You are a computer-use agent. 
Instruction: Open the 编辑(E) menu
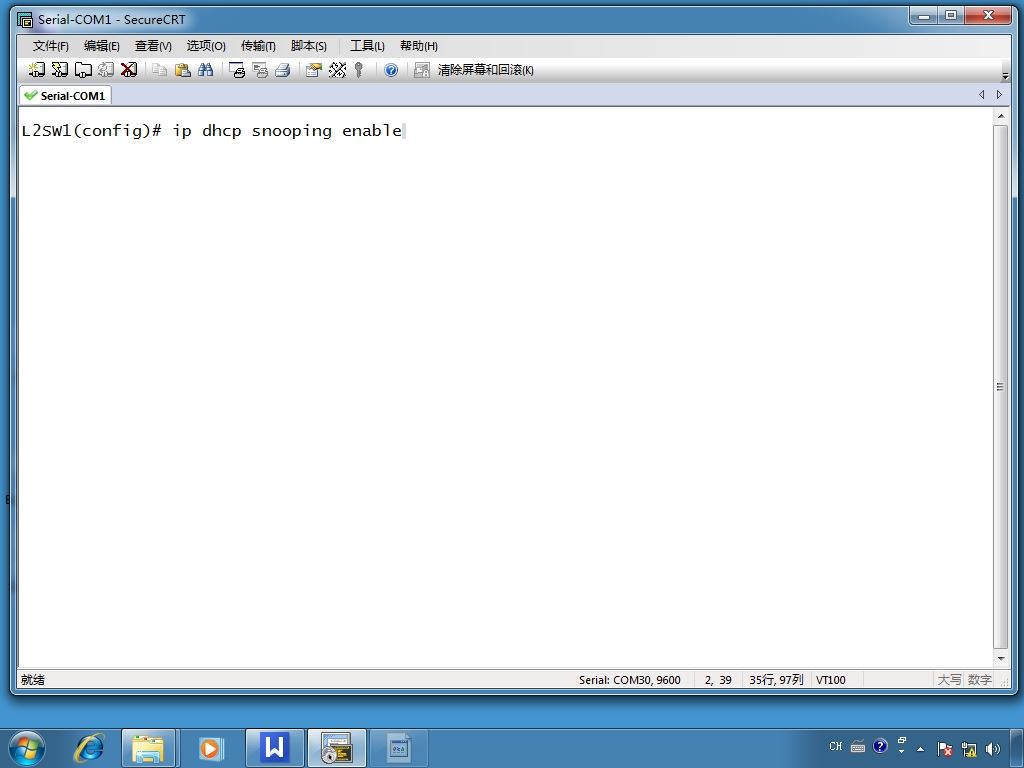(x=101, y=46)
